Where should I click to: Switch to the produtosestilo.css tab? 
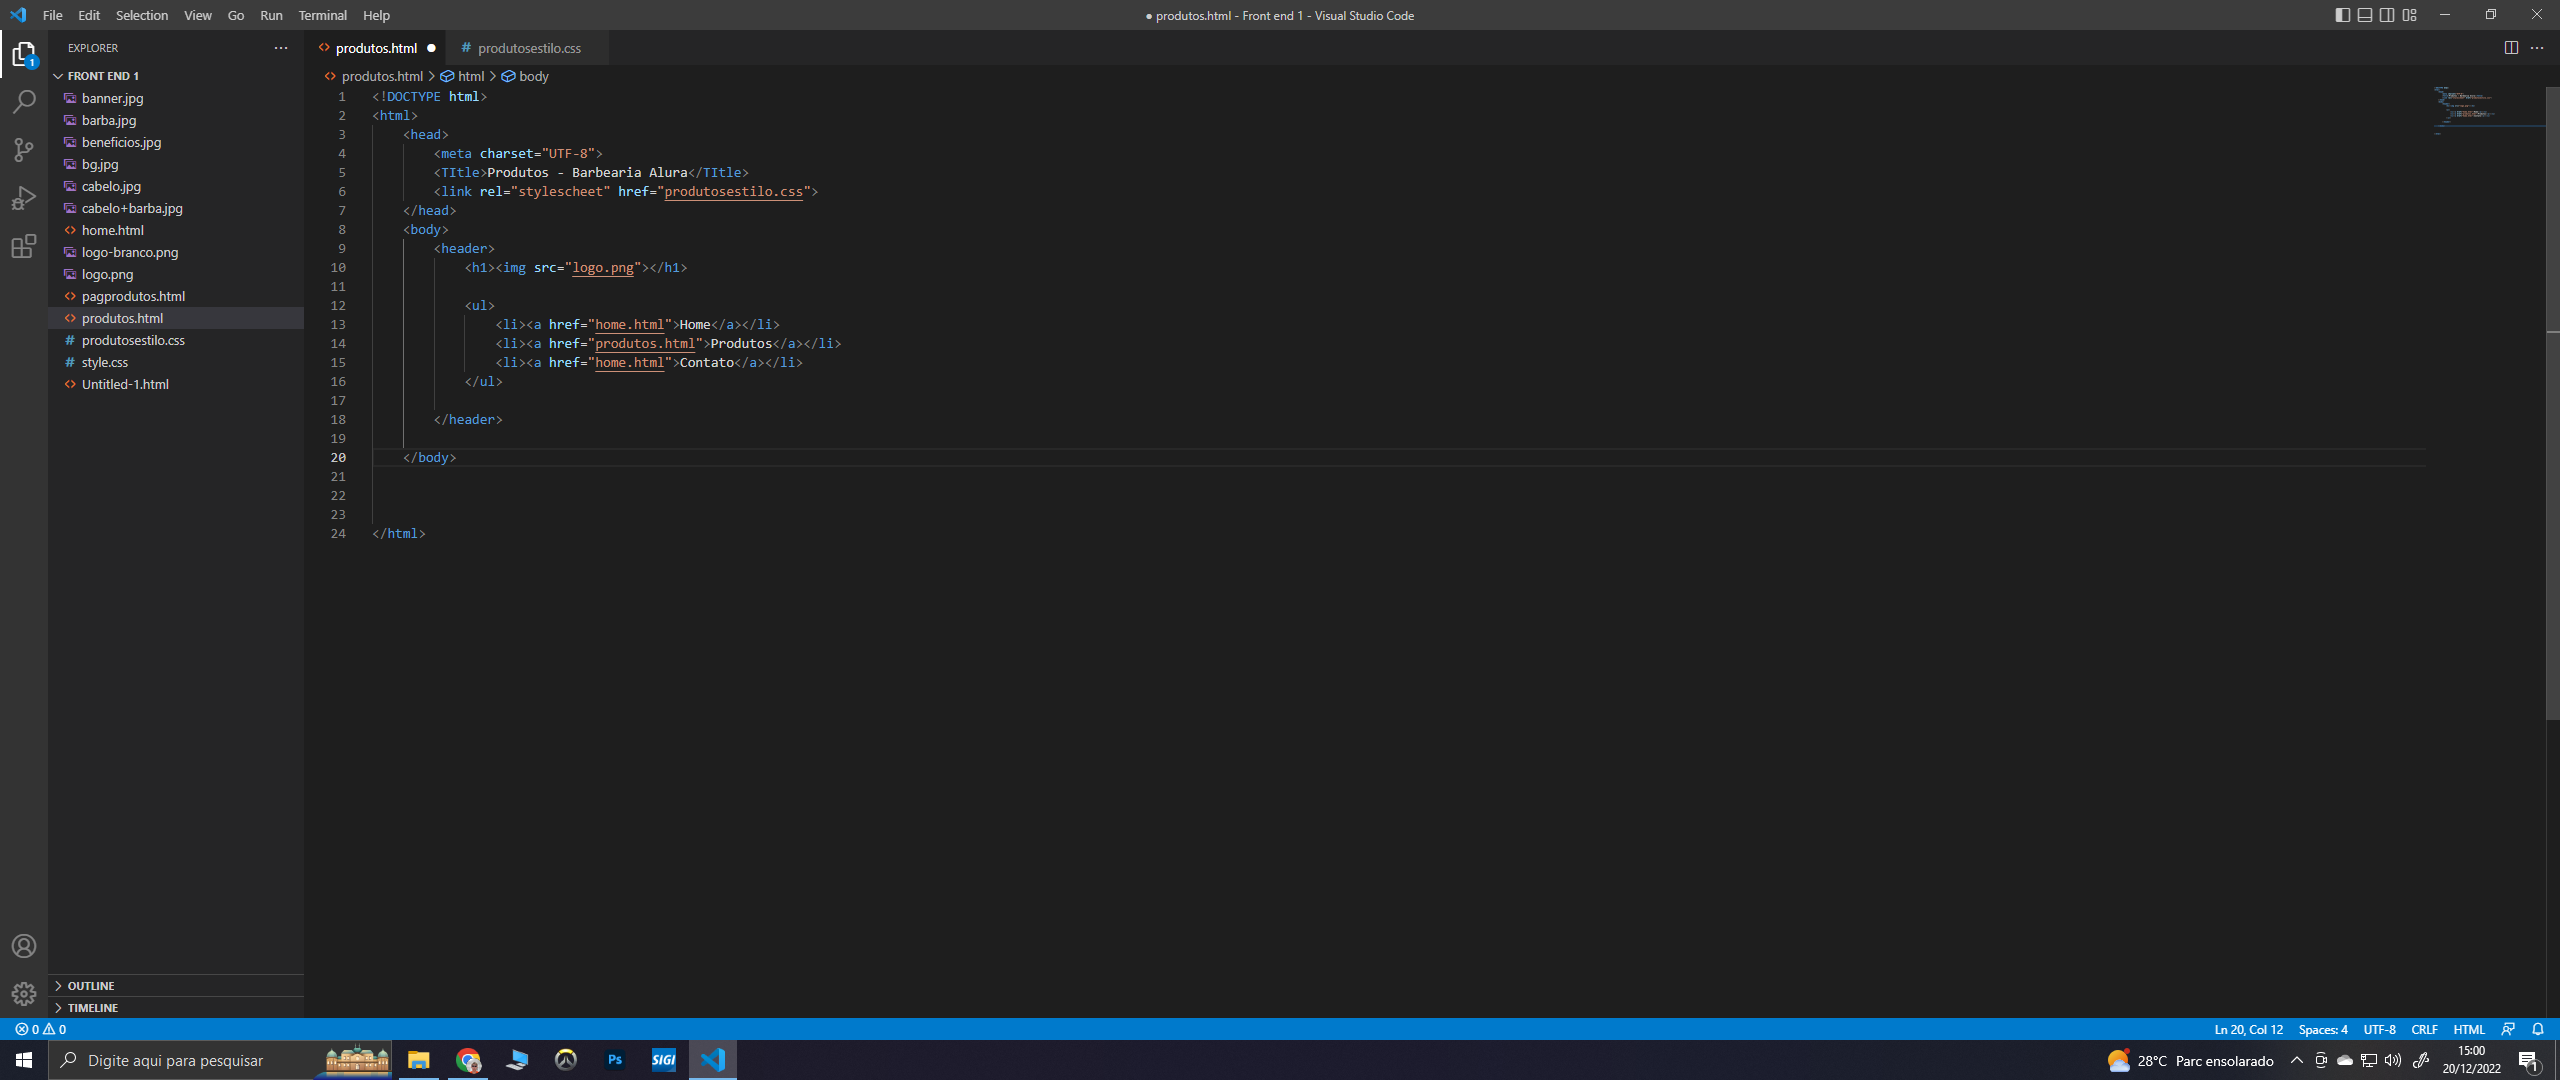coord(528,48)
